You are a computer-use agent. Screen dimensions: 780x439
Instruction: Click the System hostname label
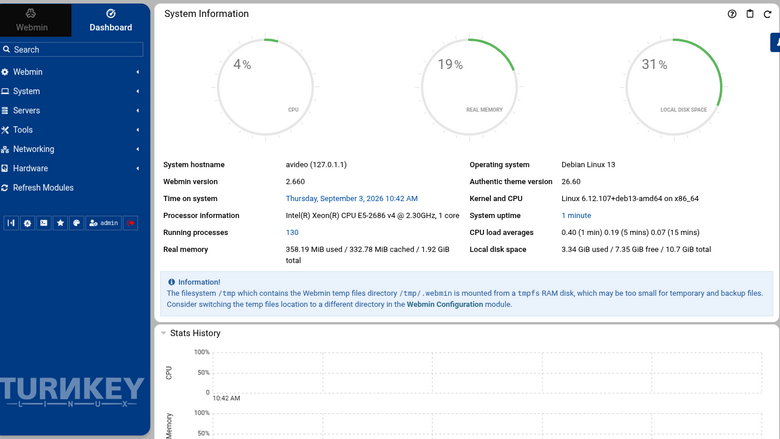[x=194, y=165]
